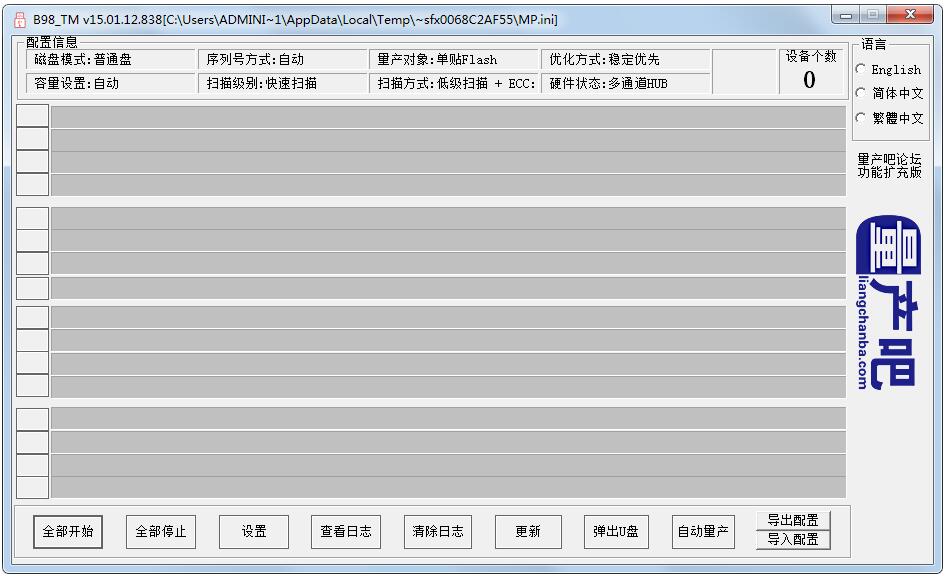Click the app icon in title bar
This screenshot has width=948, height=576.
(x=20, y=19)
